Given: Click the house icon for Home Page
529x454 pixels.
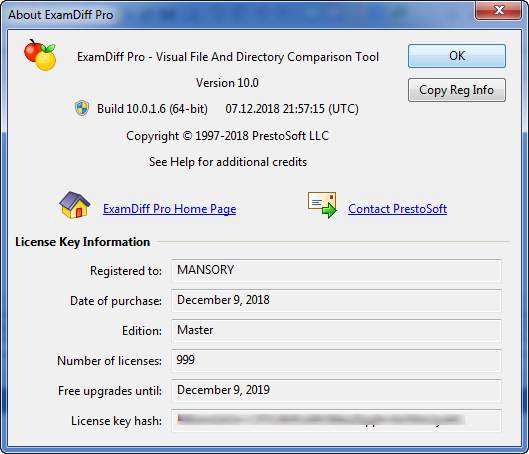Looking at the screenshot, I should click(75, 205).
